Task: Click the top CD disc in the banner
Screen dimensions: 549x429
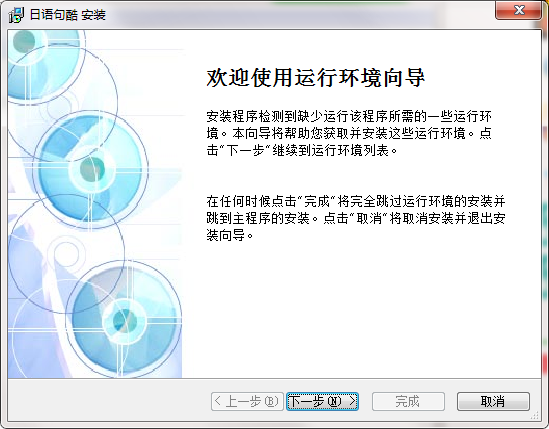Action: [x=44, y=65]
